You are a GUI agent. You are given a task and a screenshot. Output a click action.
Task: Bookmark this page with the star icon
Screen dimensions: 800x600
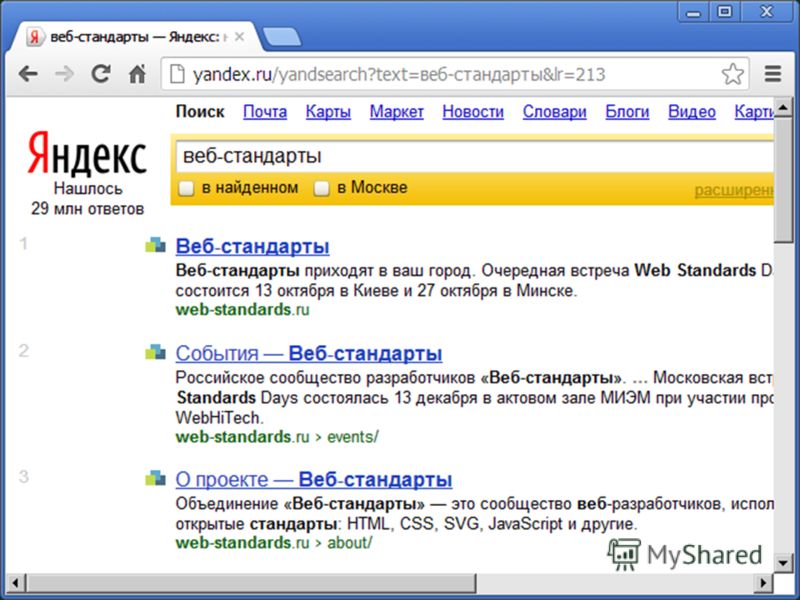coord(733,74)
